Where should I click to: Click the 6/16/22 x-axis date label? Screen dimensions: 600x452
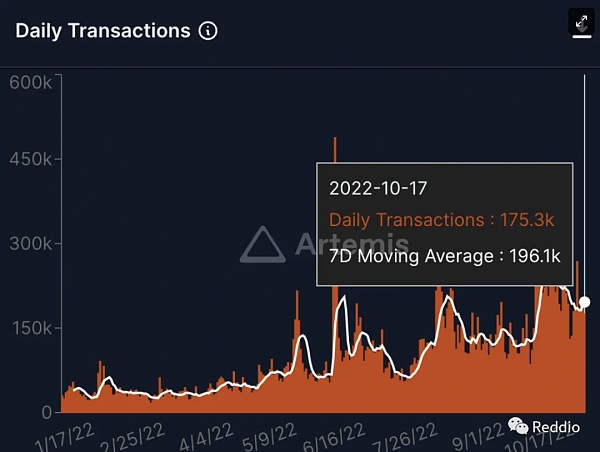(x=334, y=437)
